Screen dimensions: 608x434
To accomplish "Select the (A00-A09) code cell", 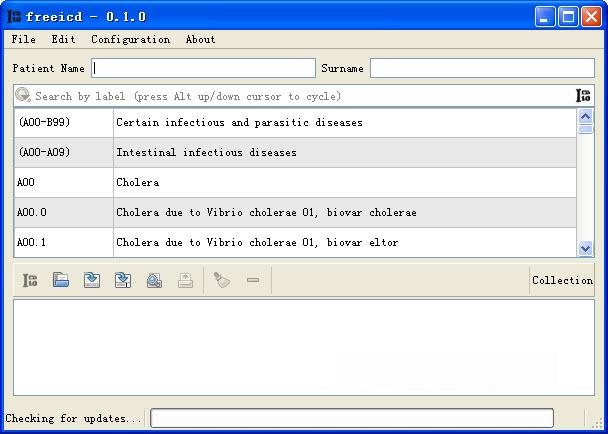I will tap(64, 152).
